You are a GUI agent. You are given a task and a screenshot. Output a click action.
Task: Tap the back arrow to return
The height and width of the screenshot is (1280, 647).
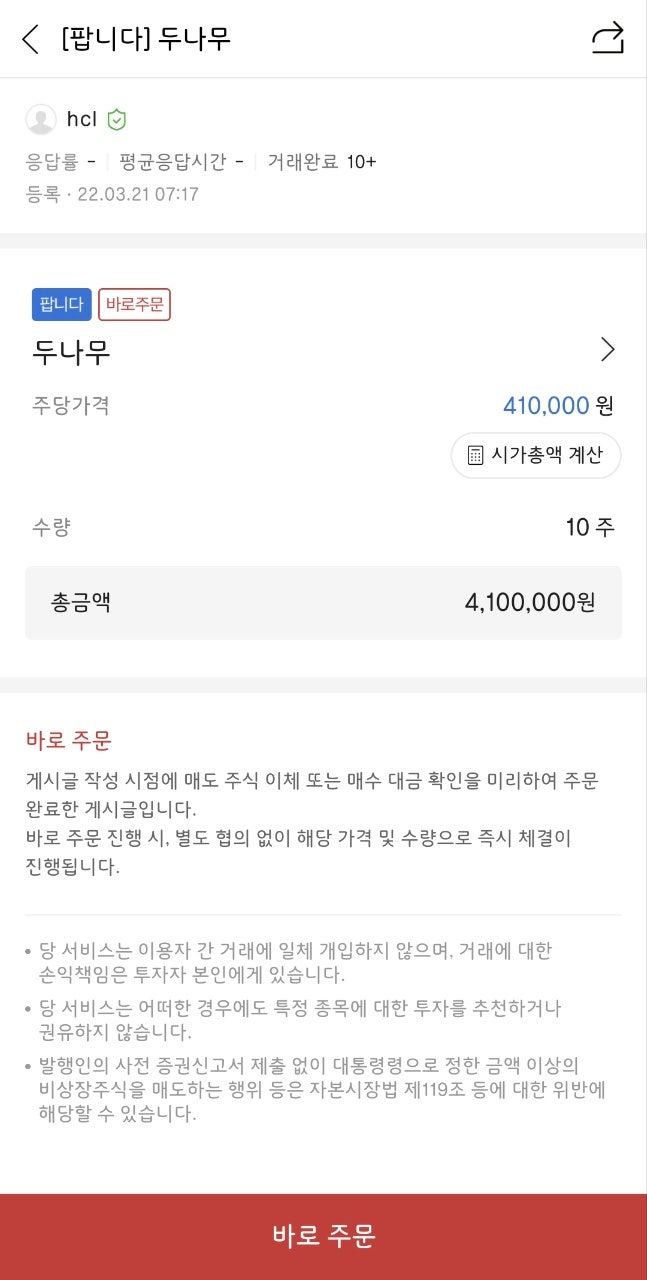point(29,40)
